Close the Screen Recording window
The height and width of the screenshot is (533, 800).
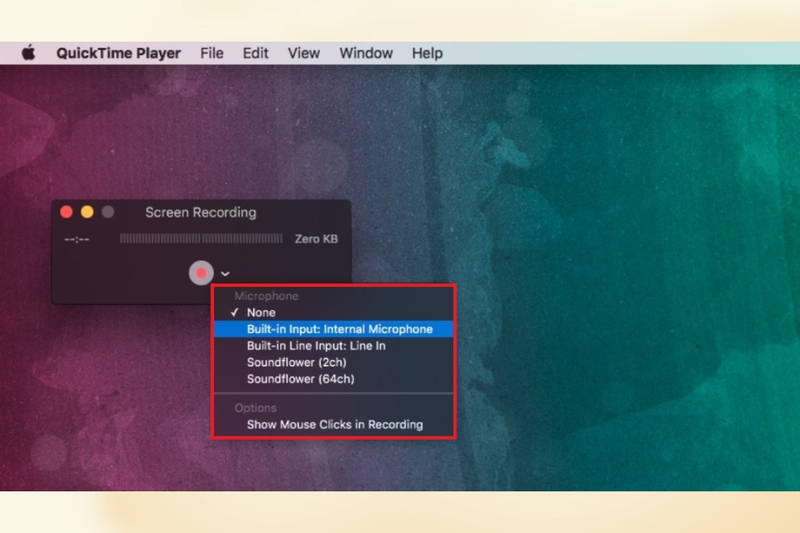(66, 212)
